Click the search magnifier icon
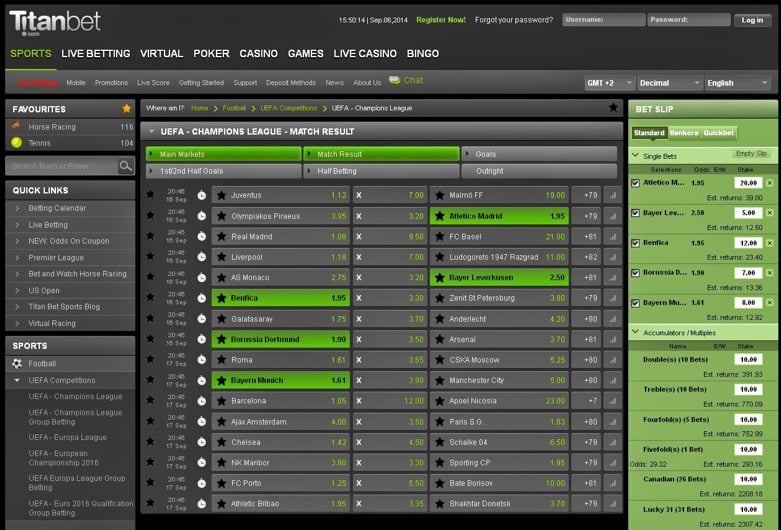 tap(126, 166)
